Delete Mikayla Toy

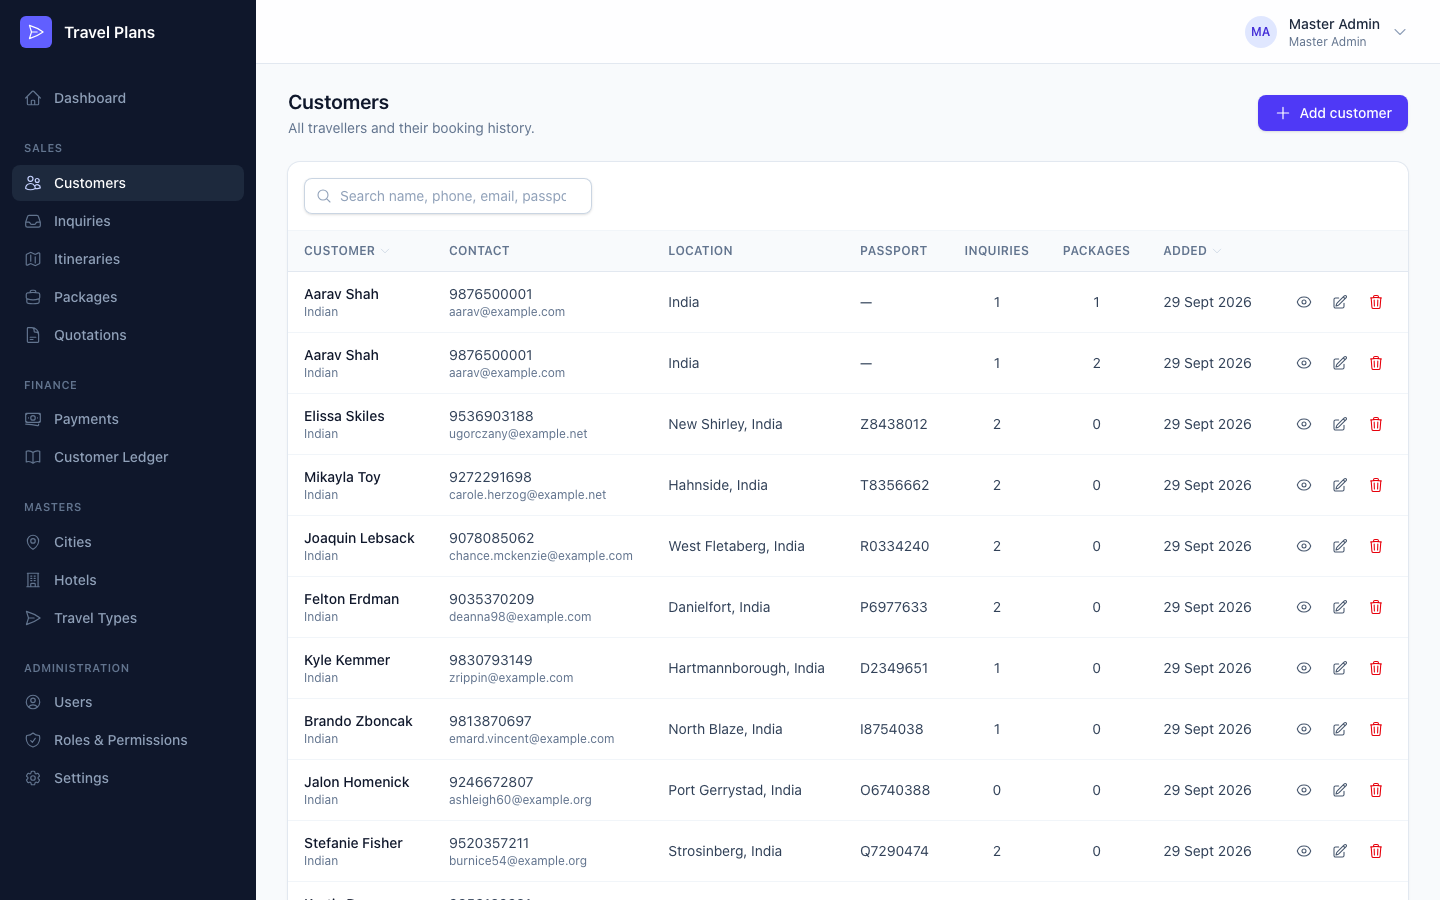click(1376, 485)
